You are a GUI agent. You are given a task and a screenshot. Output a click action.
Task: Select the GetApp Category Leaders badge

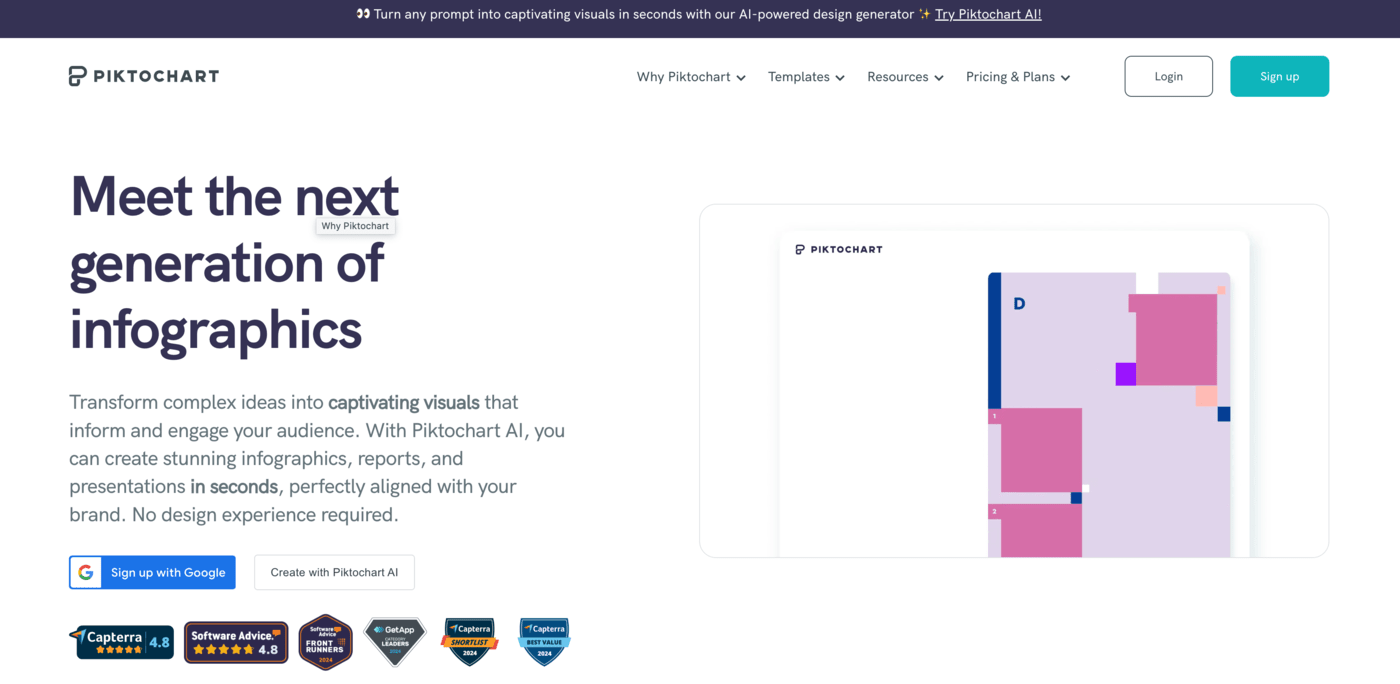(395, 642)
